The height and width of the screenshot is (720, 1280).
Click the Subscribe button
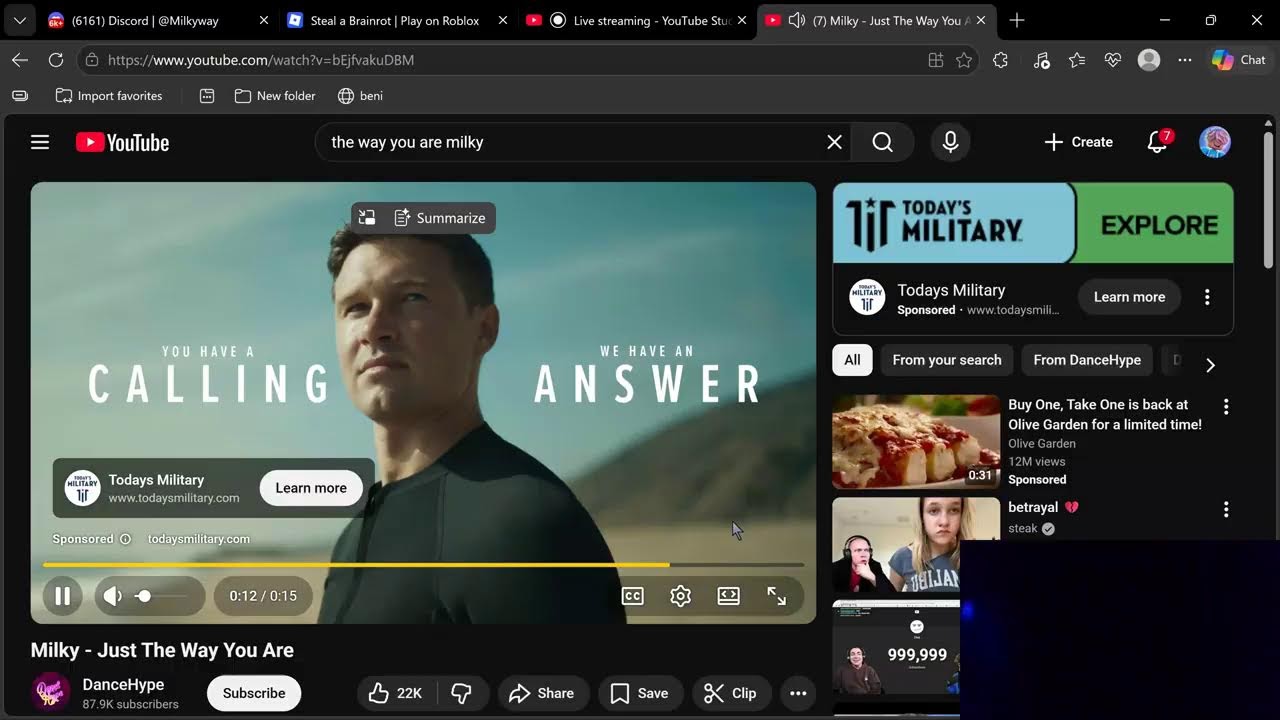tap(254, 693)
